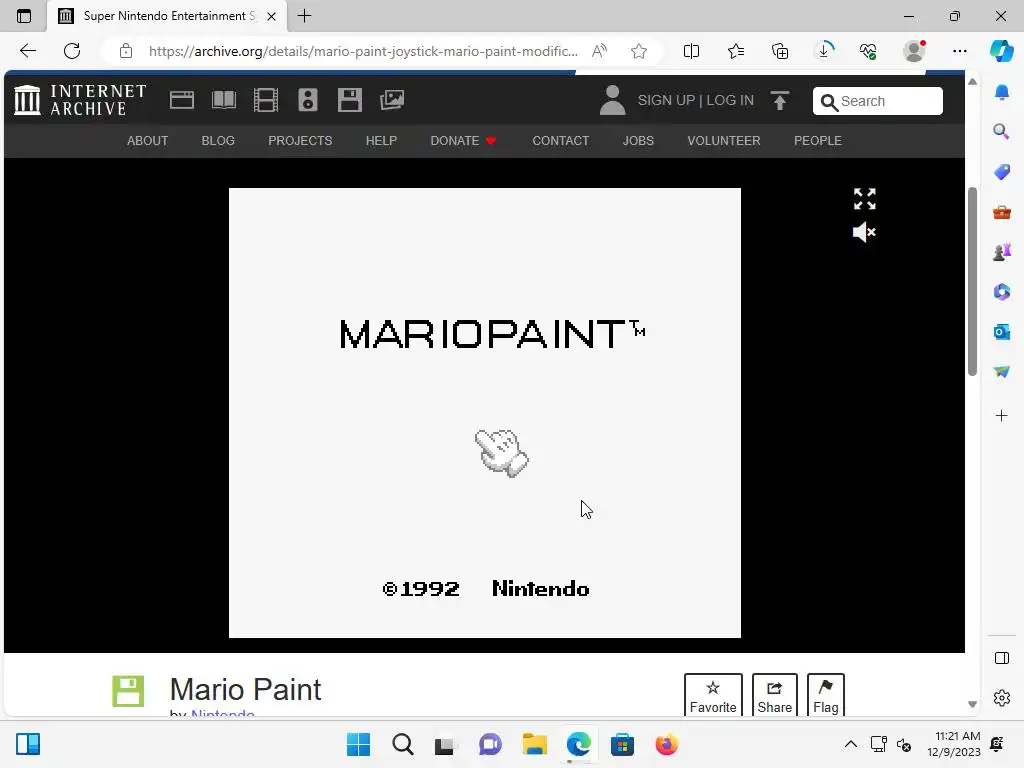Screen dimensions: 1024x768
Task: Open Edge sidebar tools briefcase icon
Action: pos(1002,212)
